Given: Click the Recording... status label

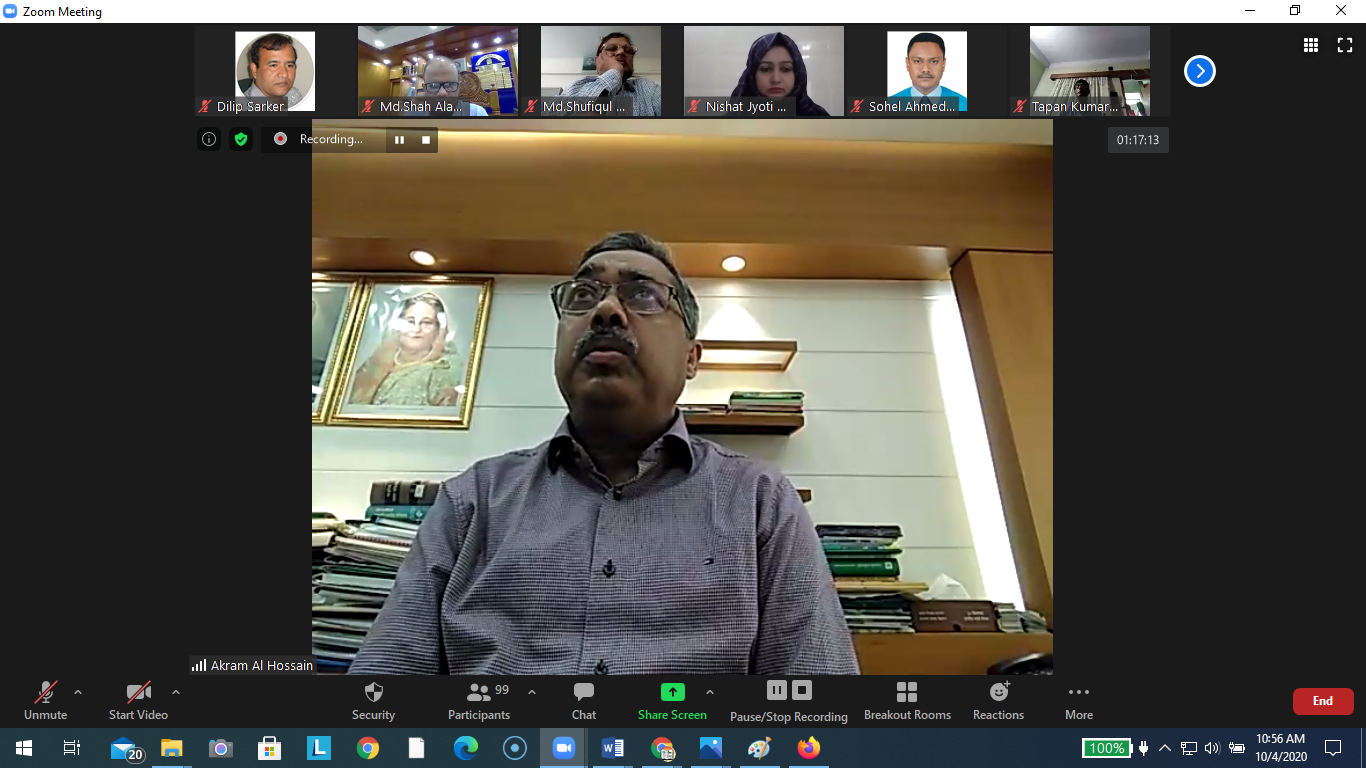Looking at the screenshot, I should pos(331,139).
